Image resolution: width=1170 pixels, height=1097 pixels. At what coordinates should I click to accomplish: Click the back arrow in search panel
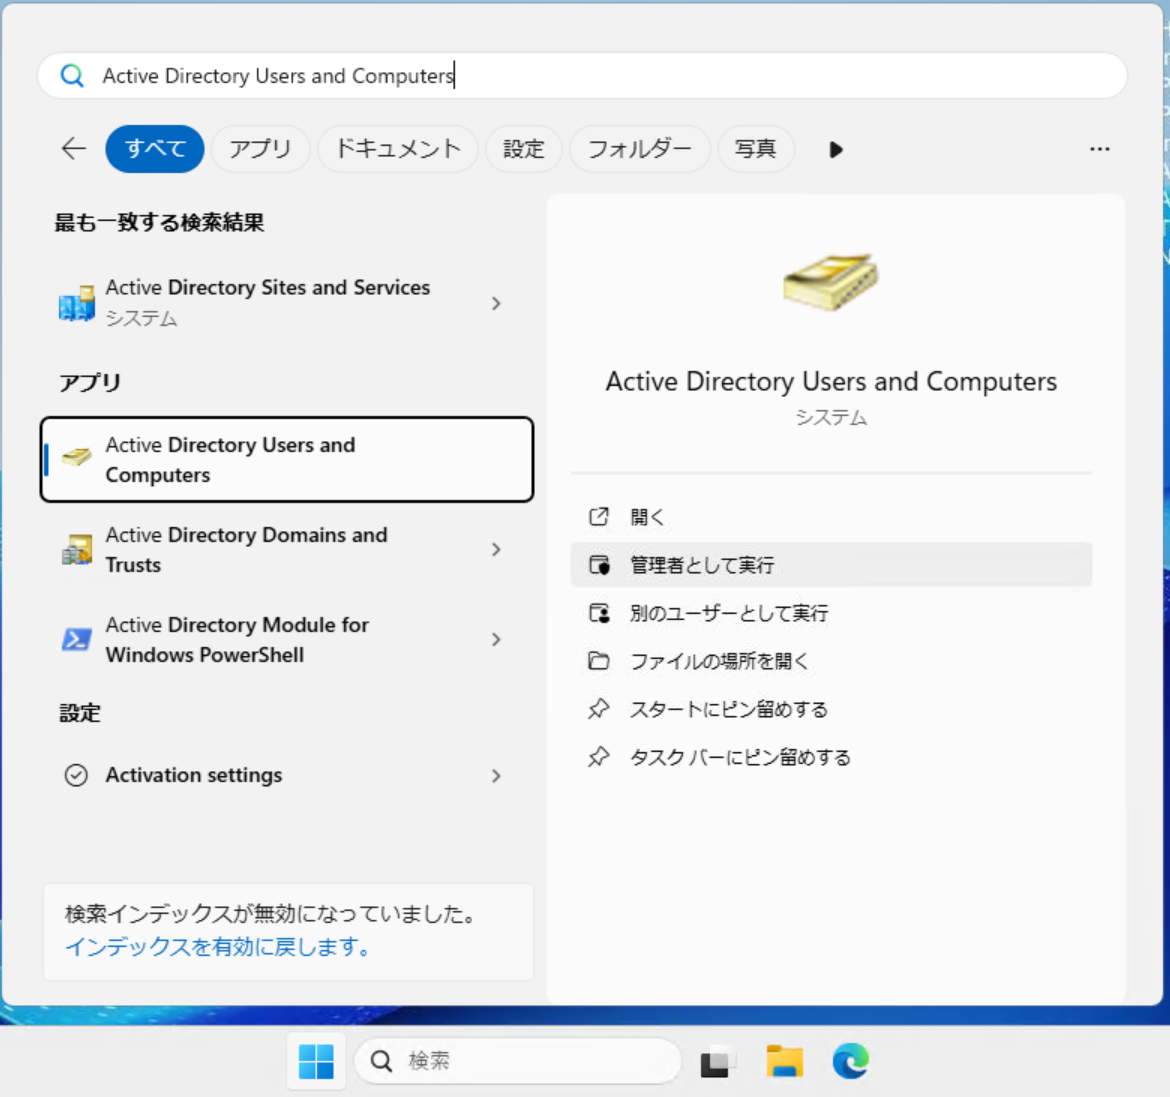74,149
